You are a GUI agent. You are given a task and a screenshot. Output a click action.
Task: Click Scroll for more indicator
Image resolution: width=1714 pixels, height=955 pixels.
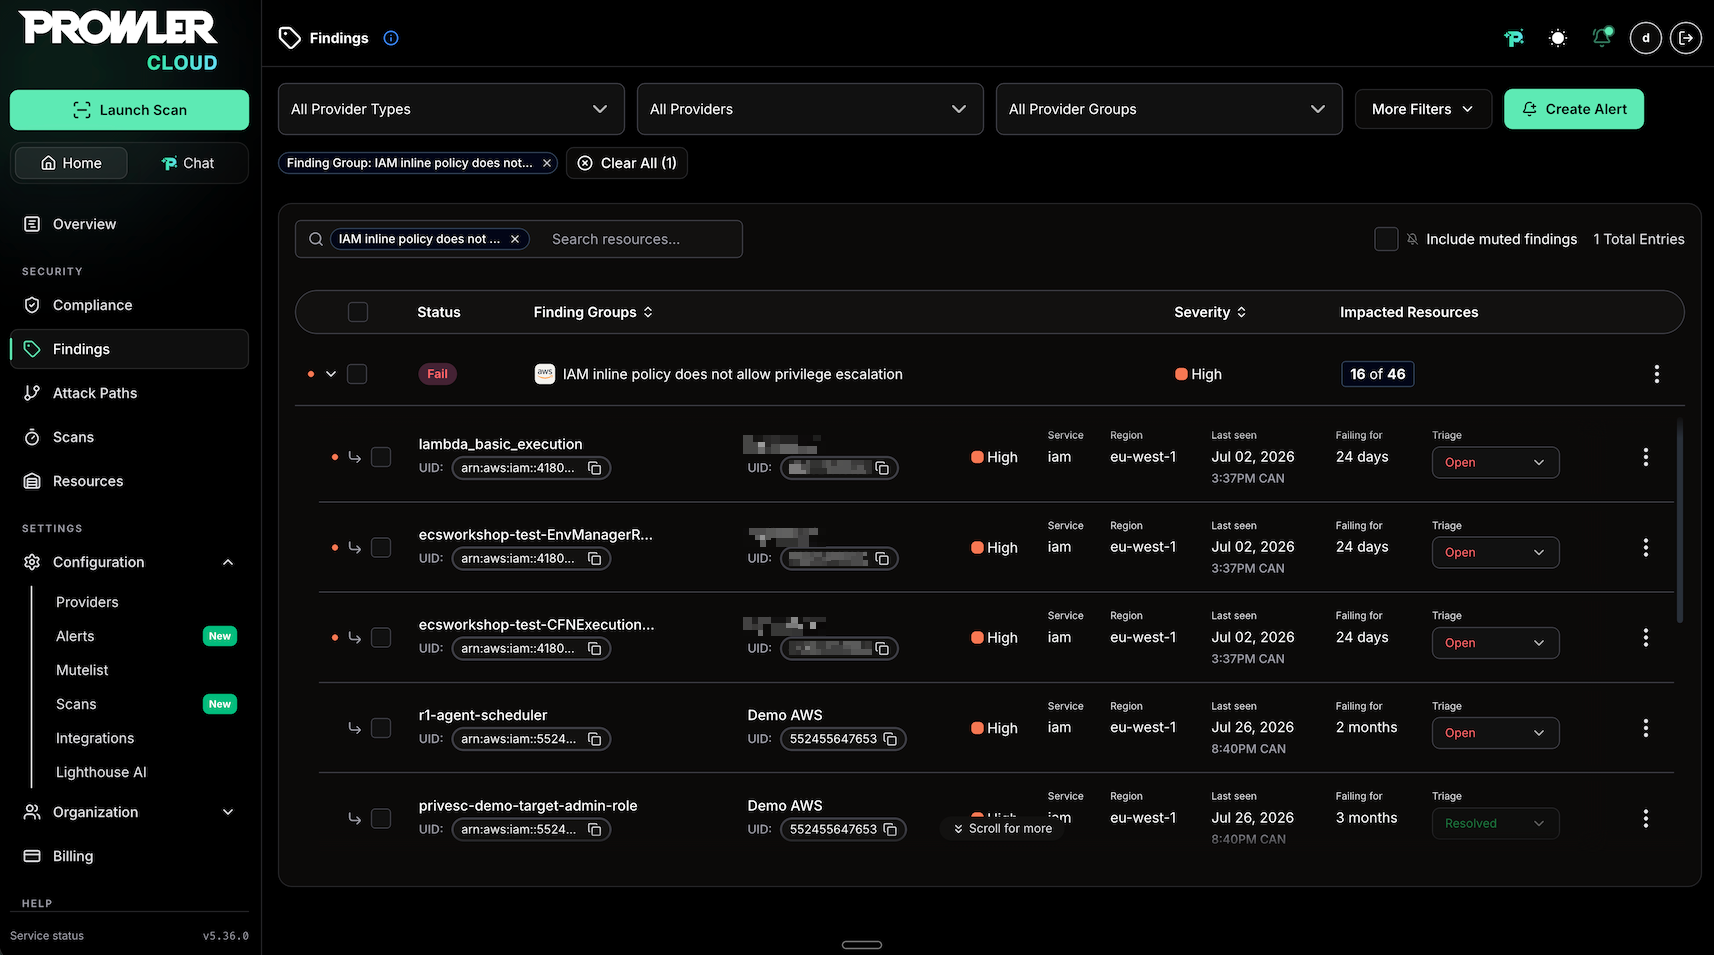[x=1002, y=828]
